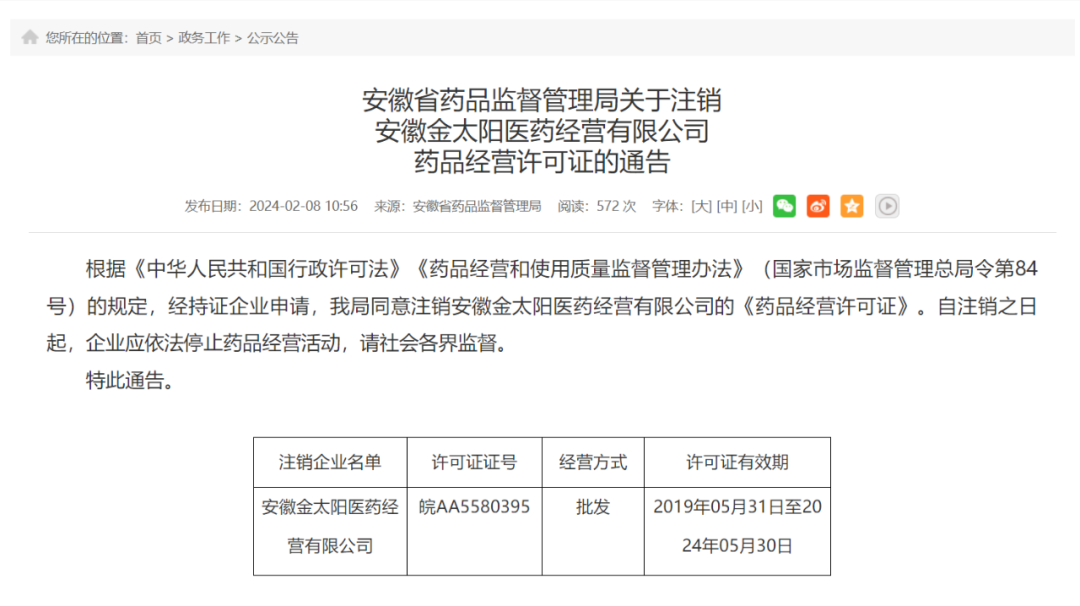
Task: Click the publish date 2024-02-08 10:56
Action: [302, 206]
